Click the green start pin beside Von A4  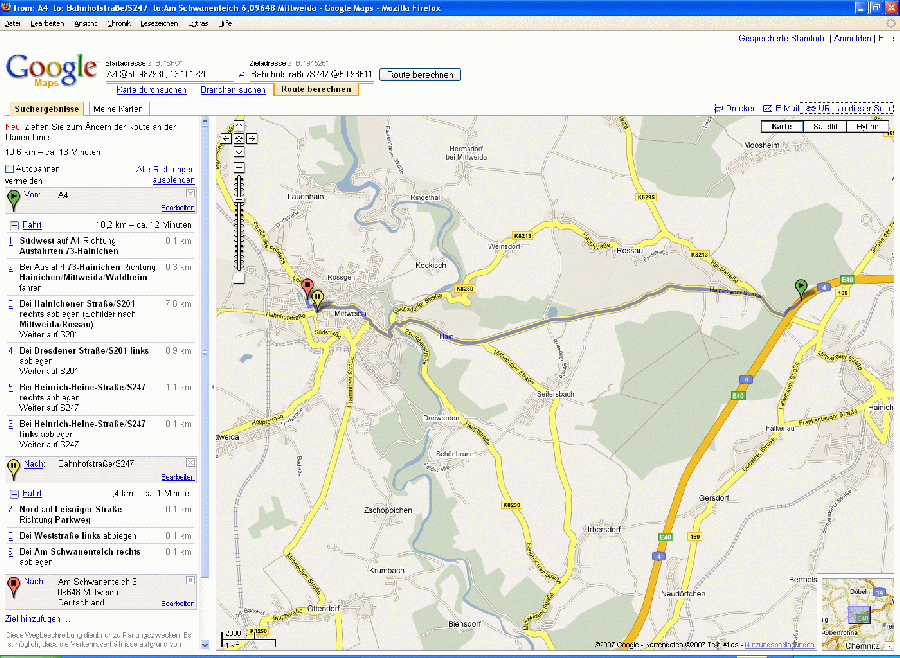coord(13,200)
